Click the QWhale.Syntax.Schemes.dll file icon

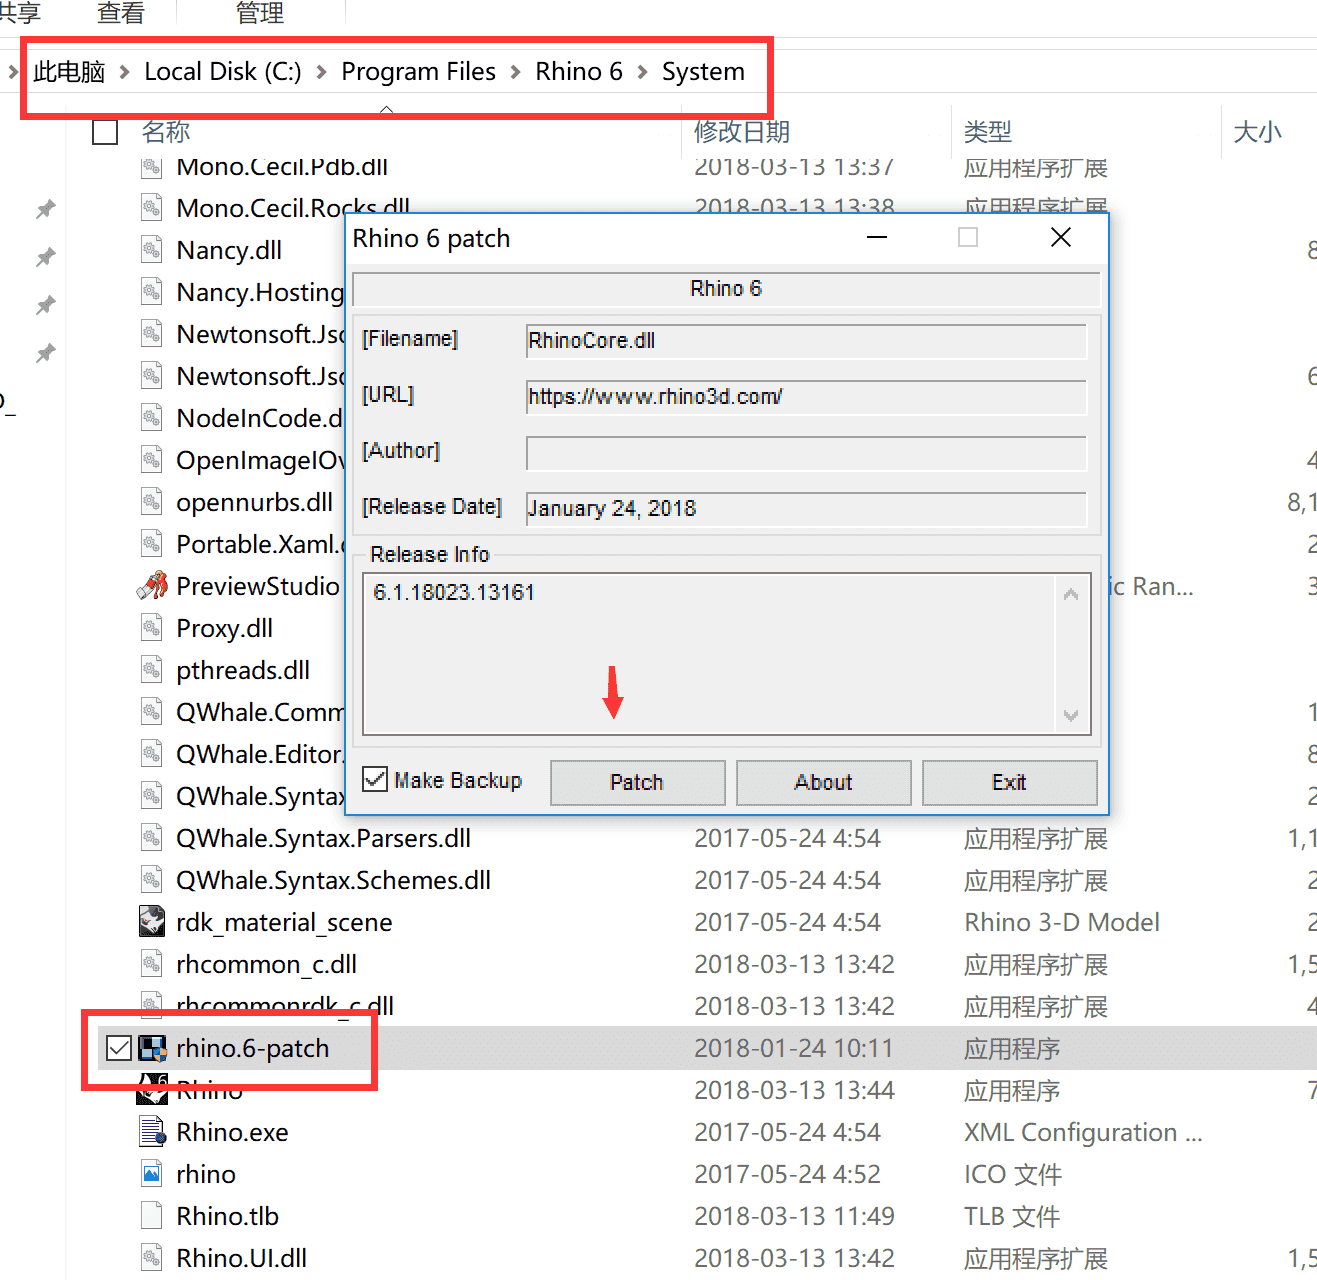click(x=152, y=880)
